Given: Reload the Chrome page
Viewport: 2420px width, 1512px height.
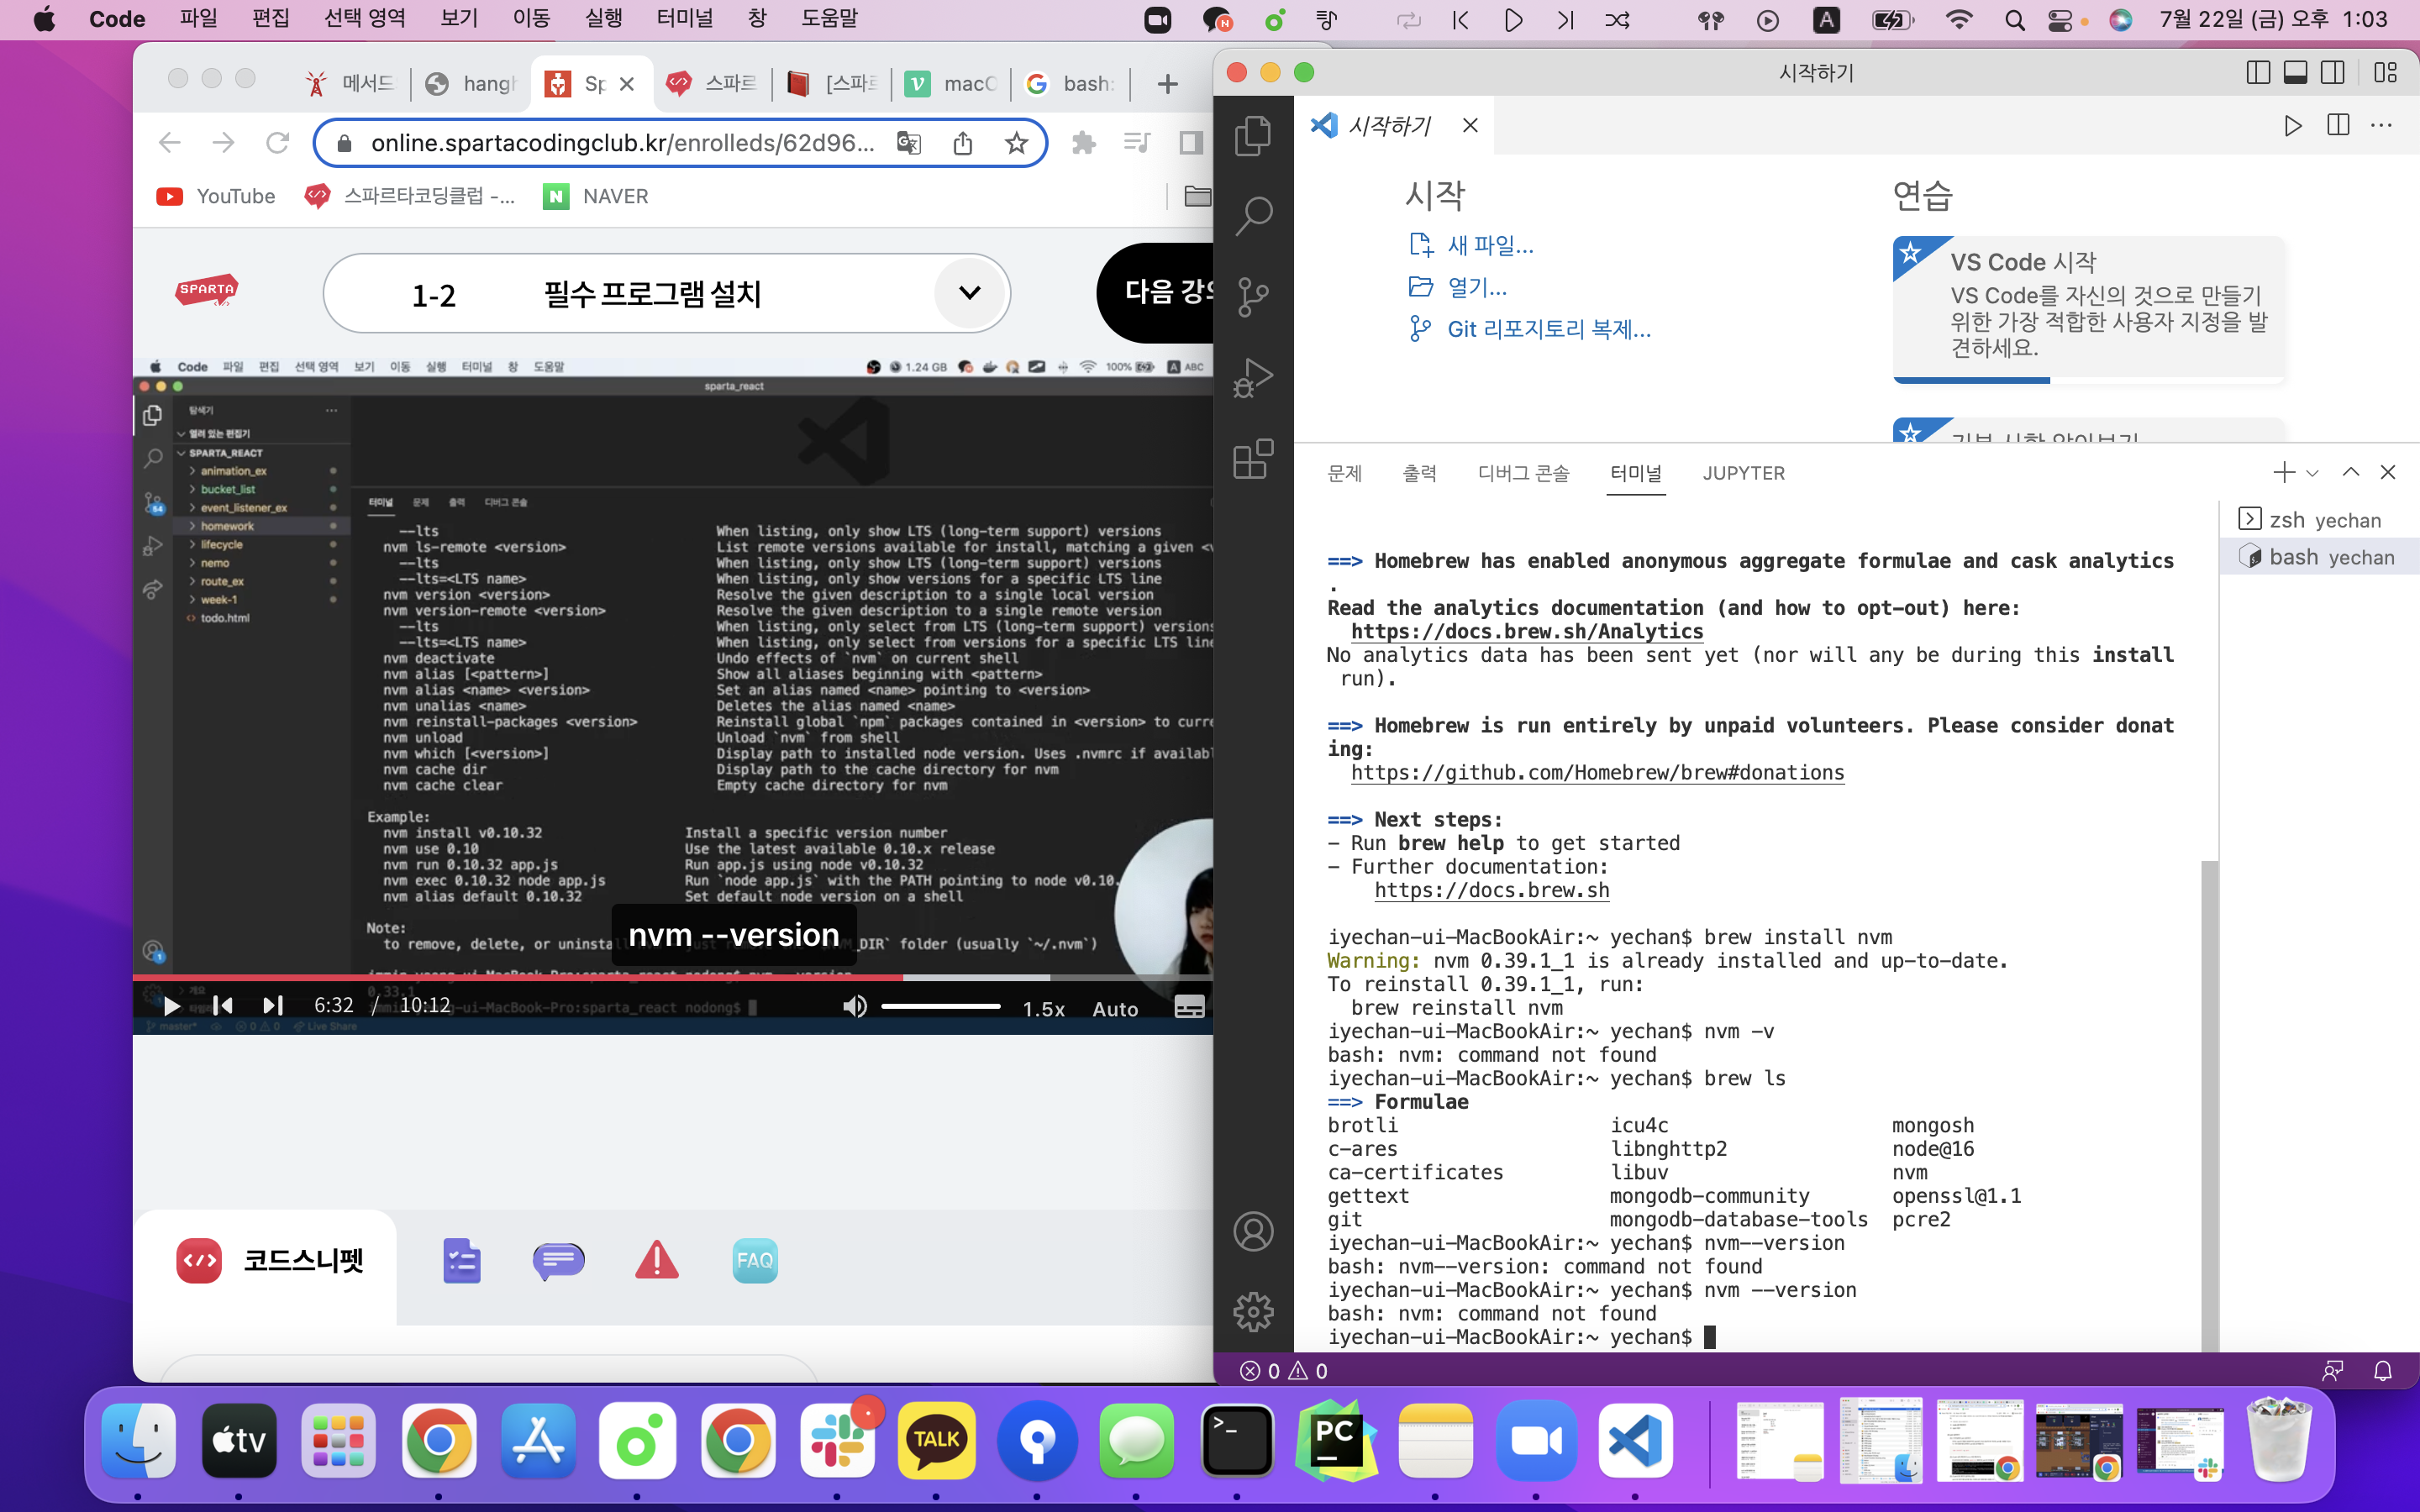Looking at the screenshot, I should pyautogui.click(x=277, y=143).
